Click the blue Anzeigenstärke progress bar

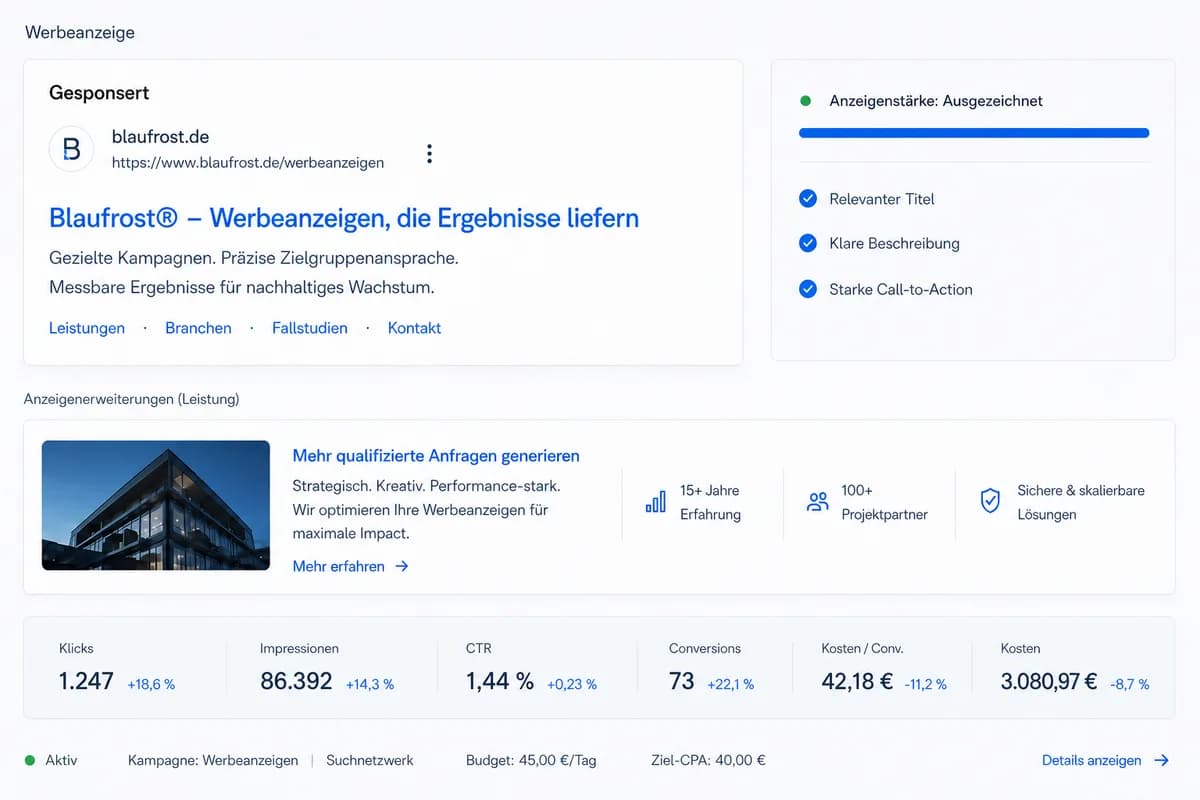[974, 132]
